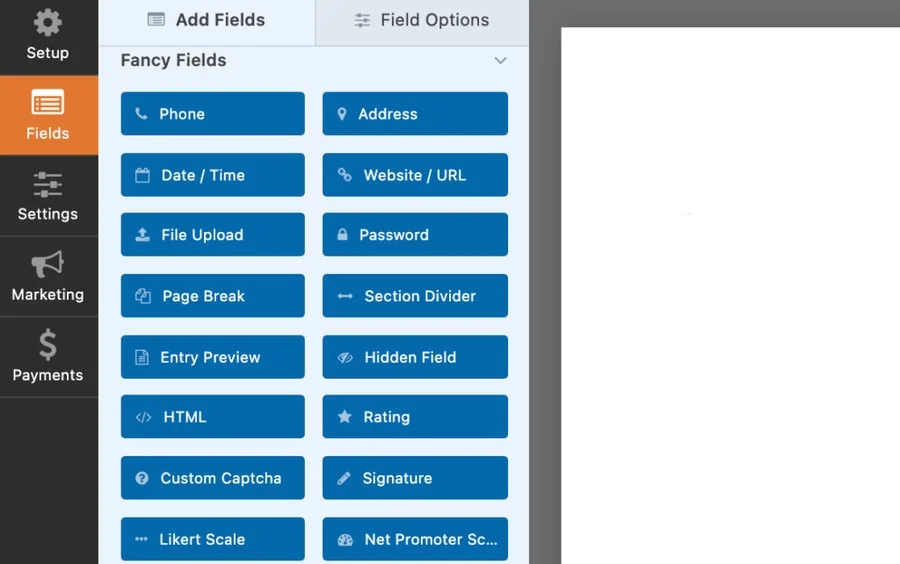Add a File Upload field
This screenshot has width=900, height=564.
(212, 235)
